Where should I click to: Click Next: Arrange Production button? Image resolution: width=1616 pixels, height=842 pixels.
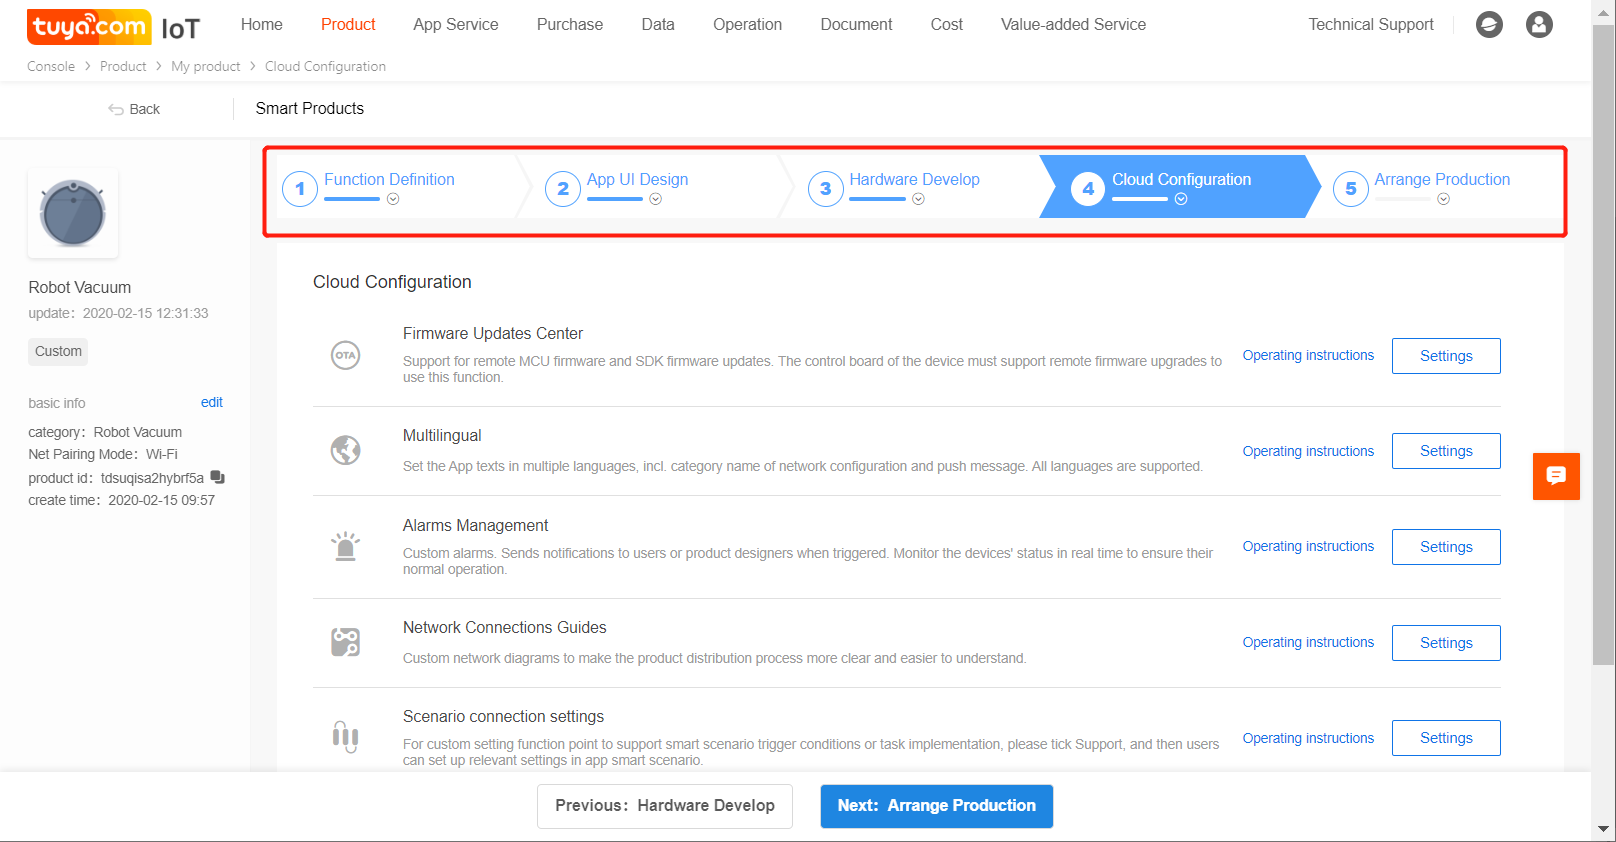coord(936,806)
